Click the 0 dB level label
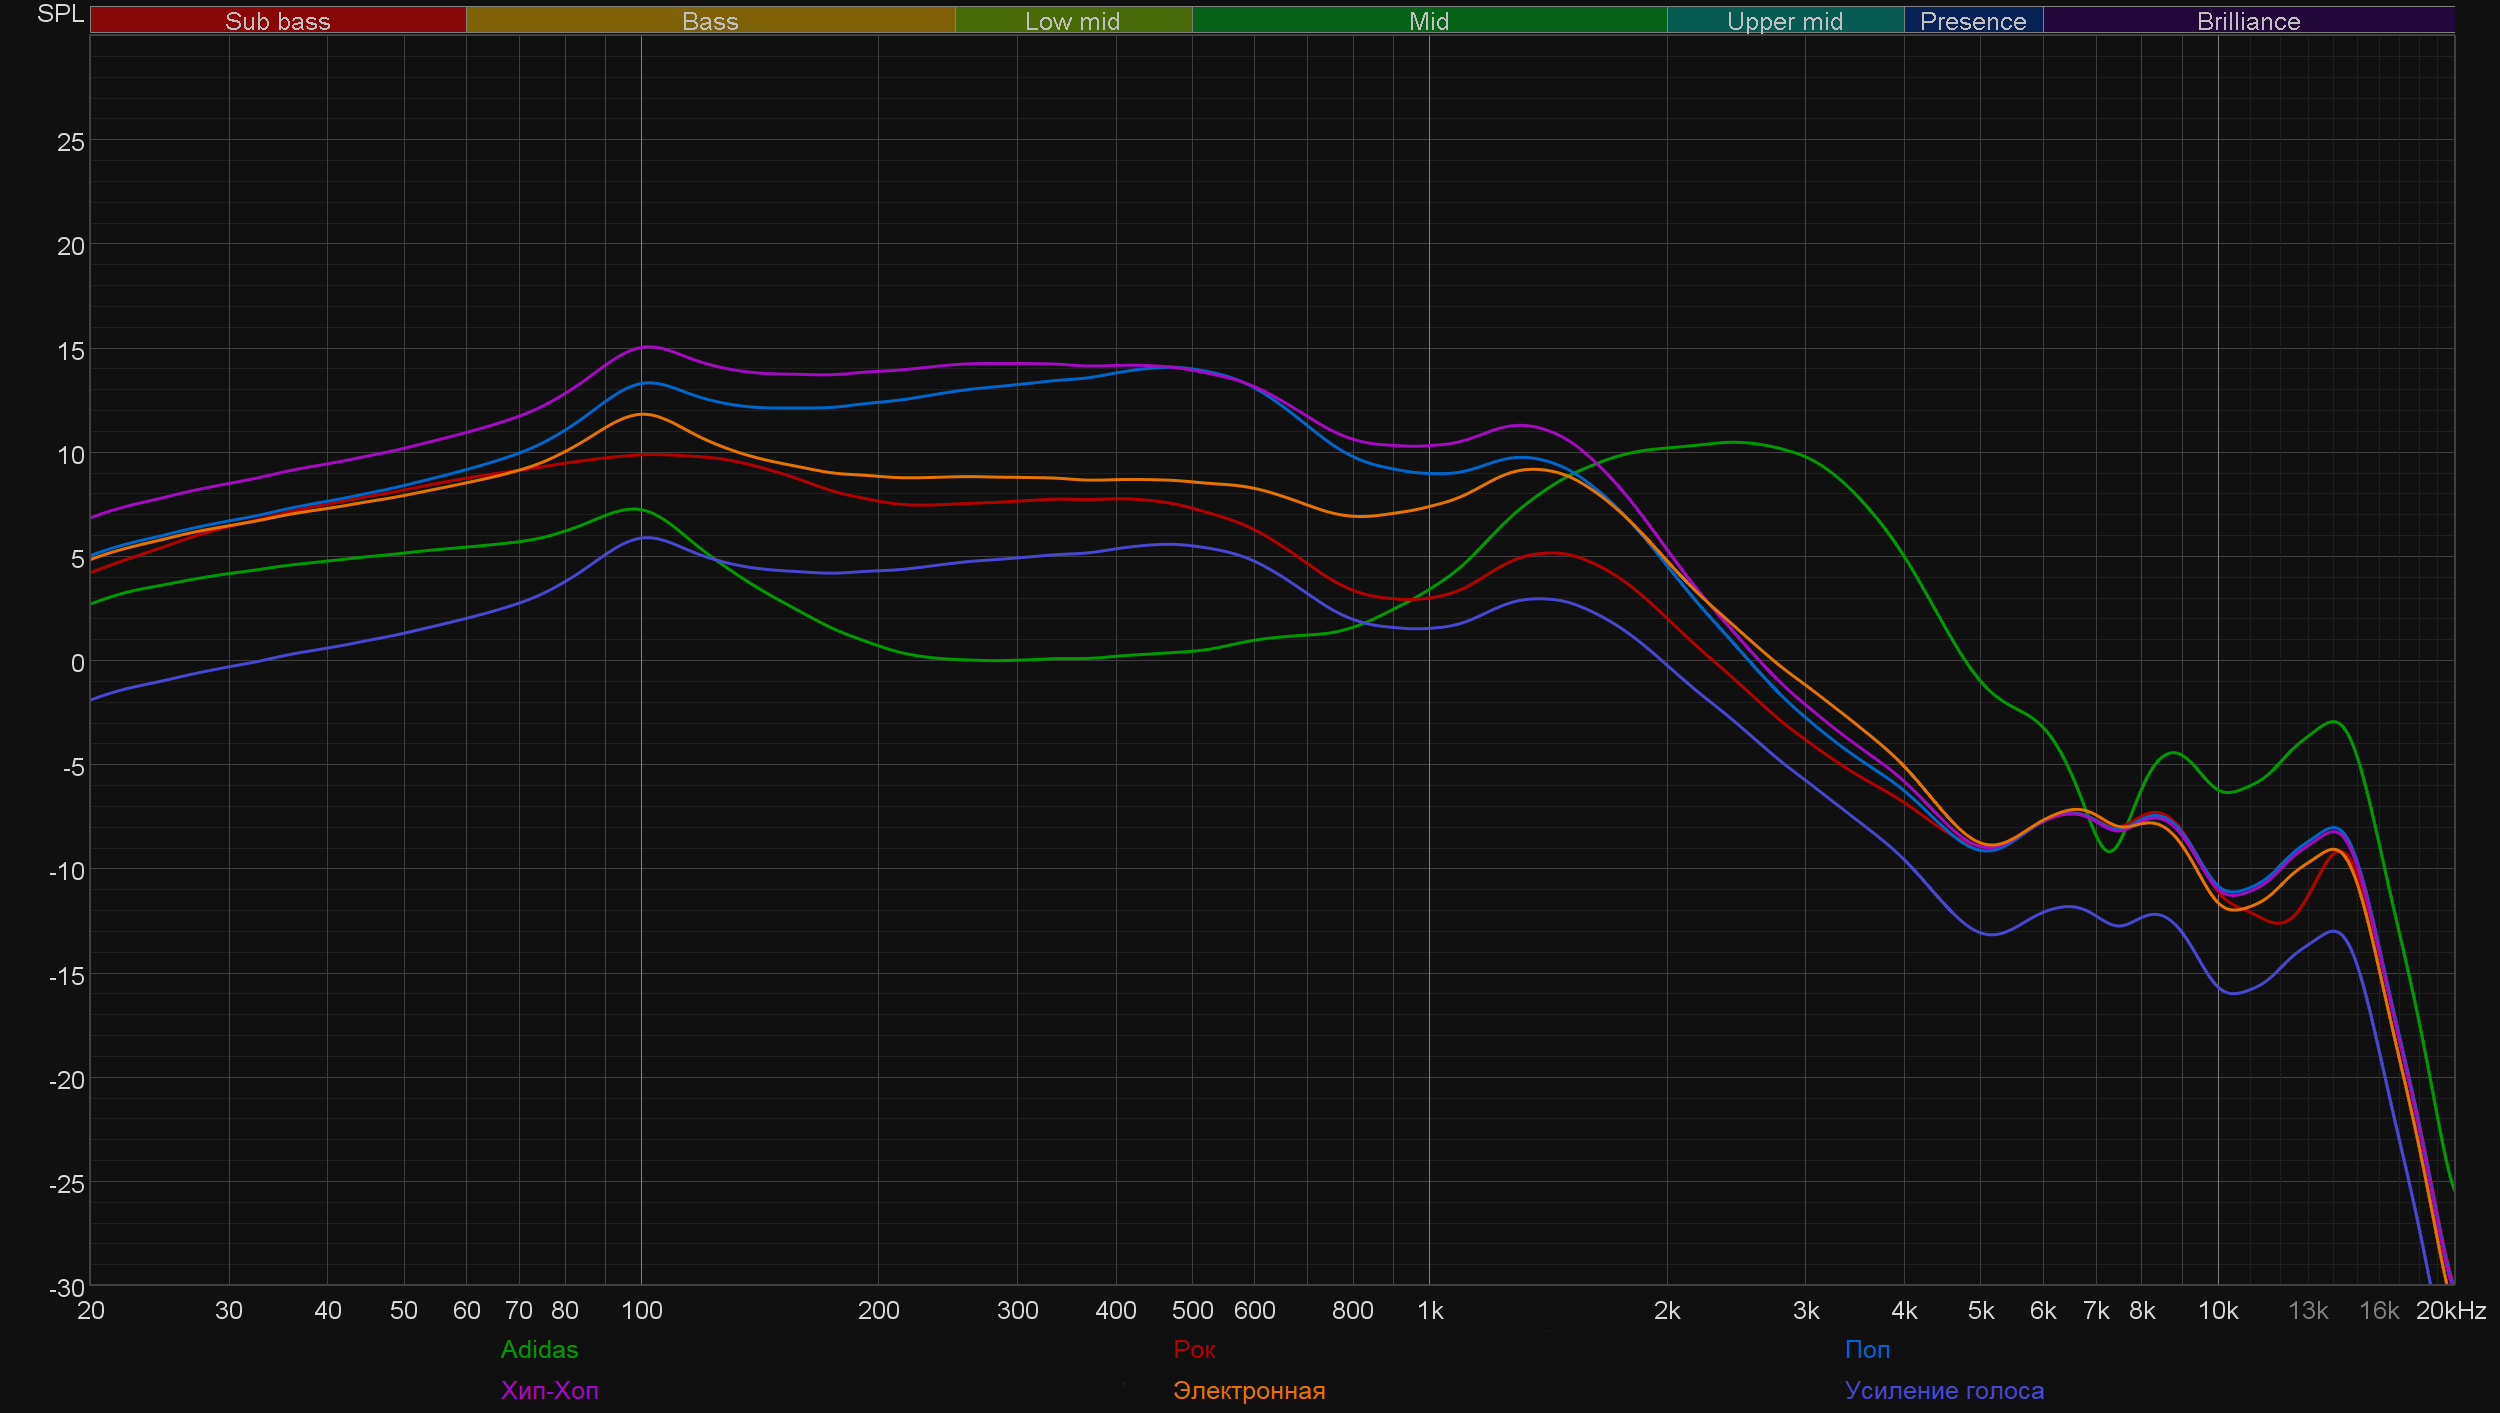This screenshot has height=1413, width=2500. (77, 663)
